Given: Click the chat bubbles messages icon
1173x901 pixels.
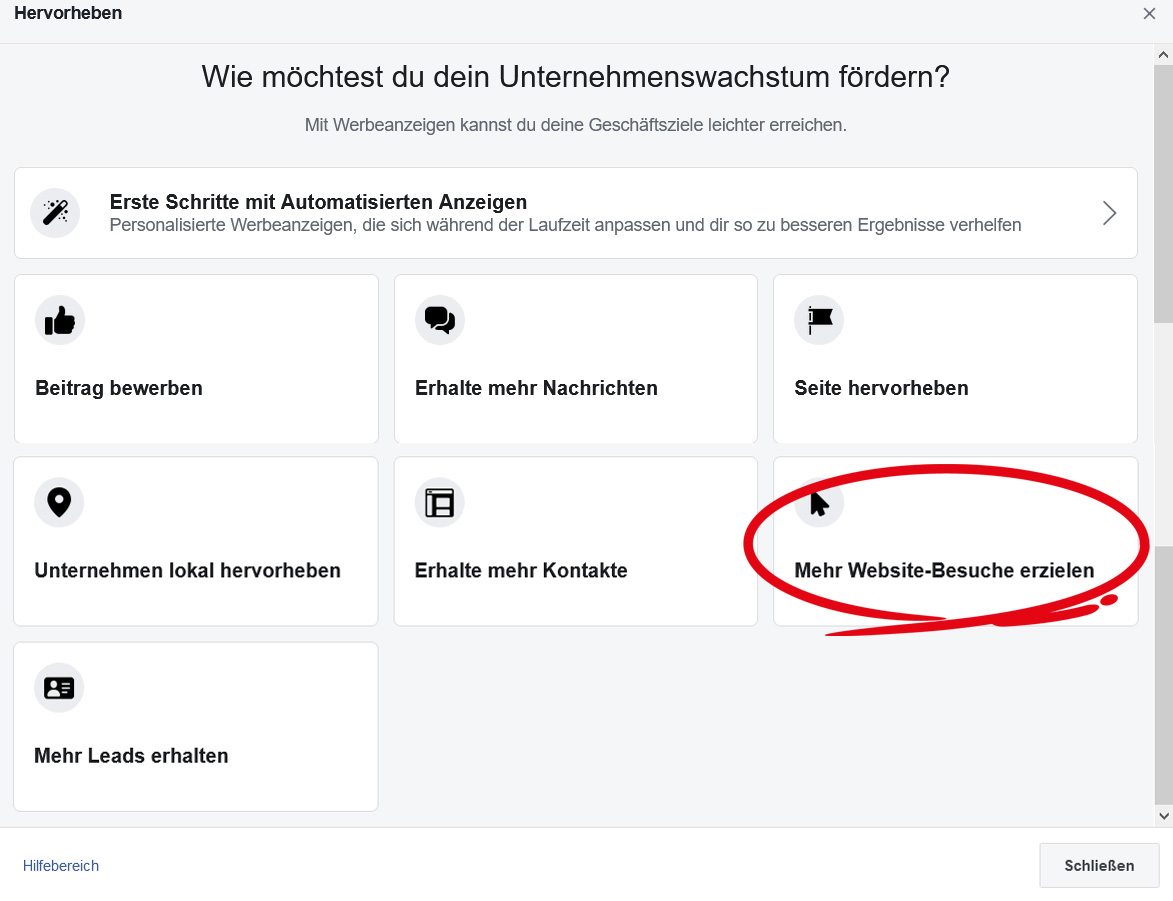Looking at the screenshot, I should click(440, 320).
